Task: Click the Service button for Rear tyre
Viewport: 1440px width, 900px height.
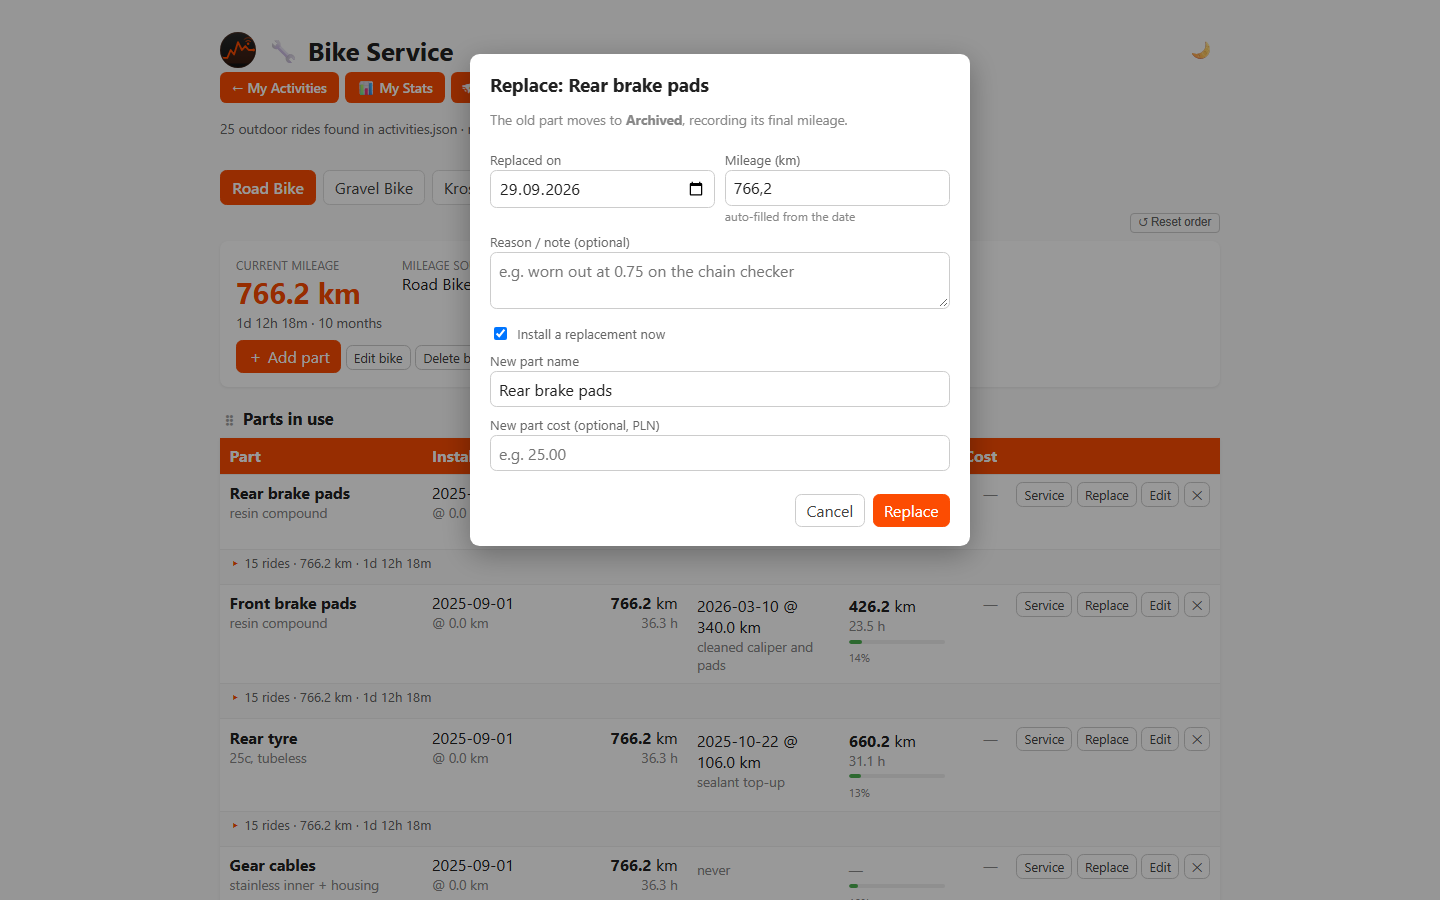Action: 1044,739
